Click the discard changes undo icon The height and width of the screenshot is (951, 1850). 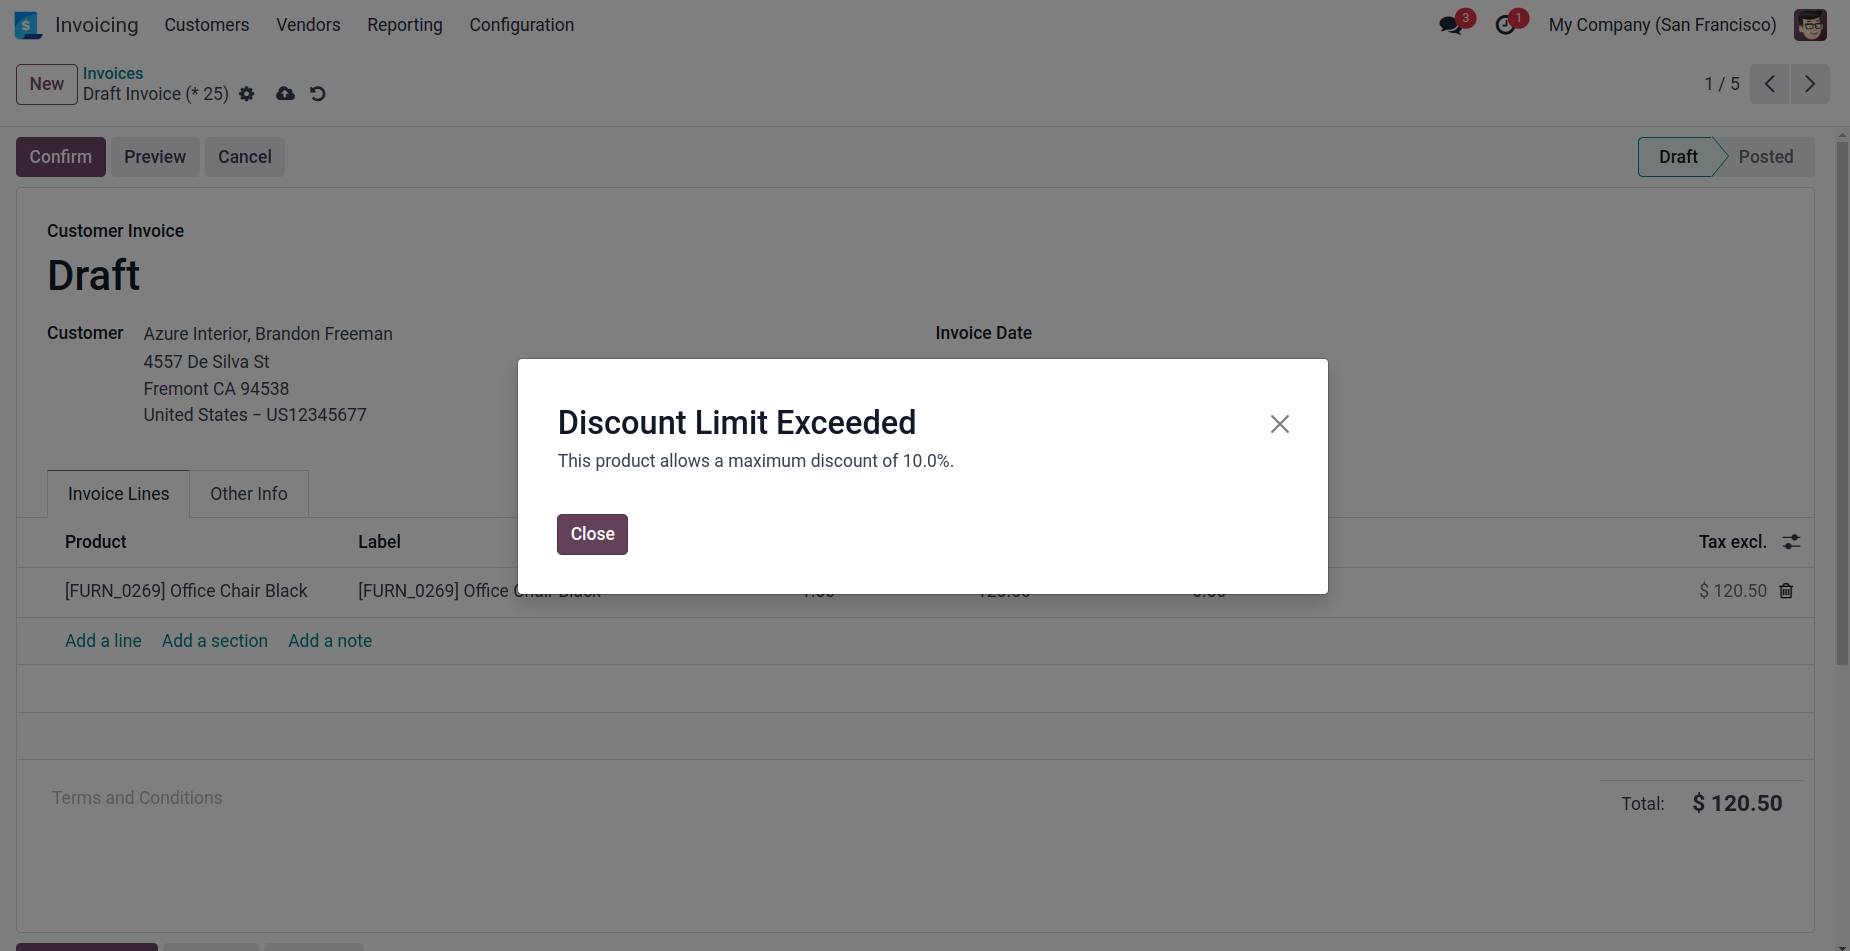[318, 94]
